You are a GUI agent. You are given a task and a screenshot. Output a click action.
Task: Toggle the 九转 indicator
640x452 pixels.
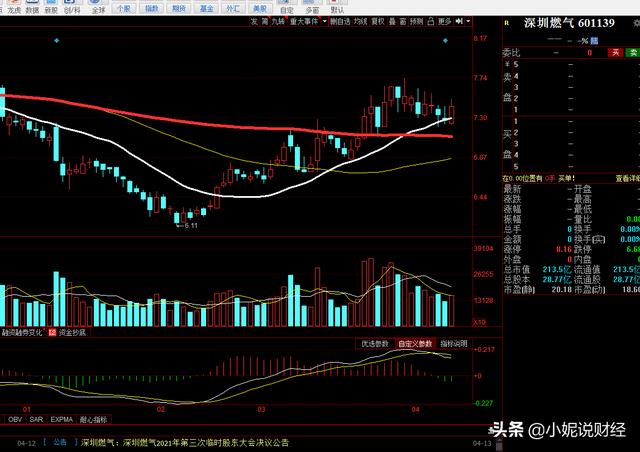278,21
